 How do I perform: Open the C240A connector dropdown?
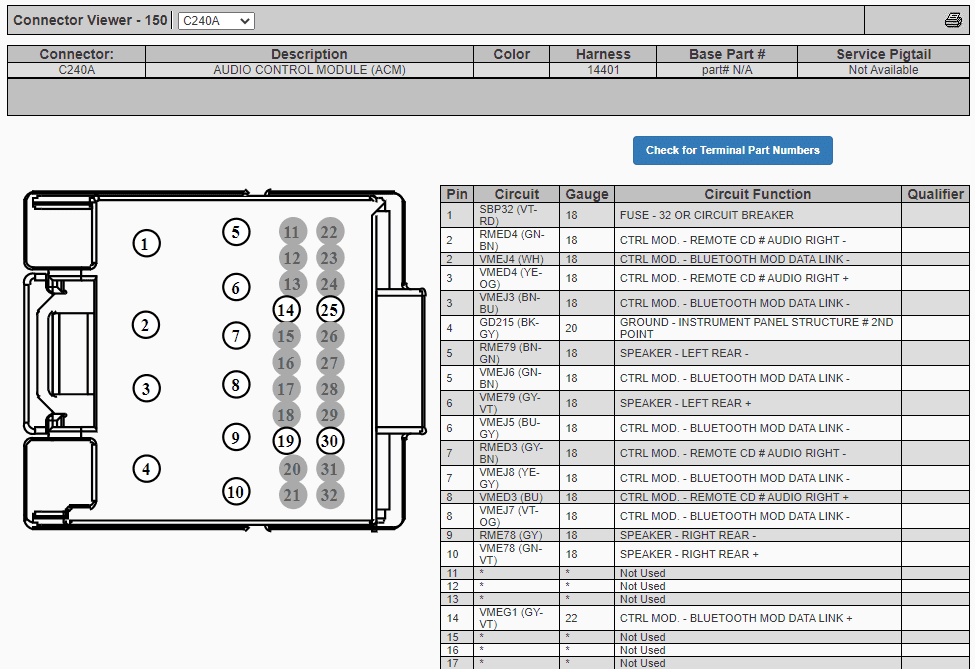pyautogui.click(x=216, y=21)
